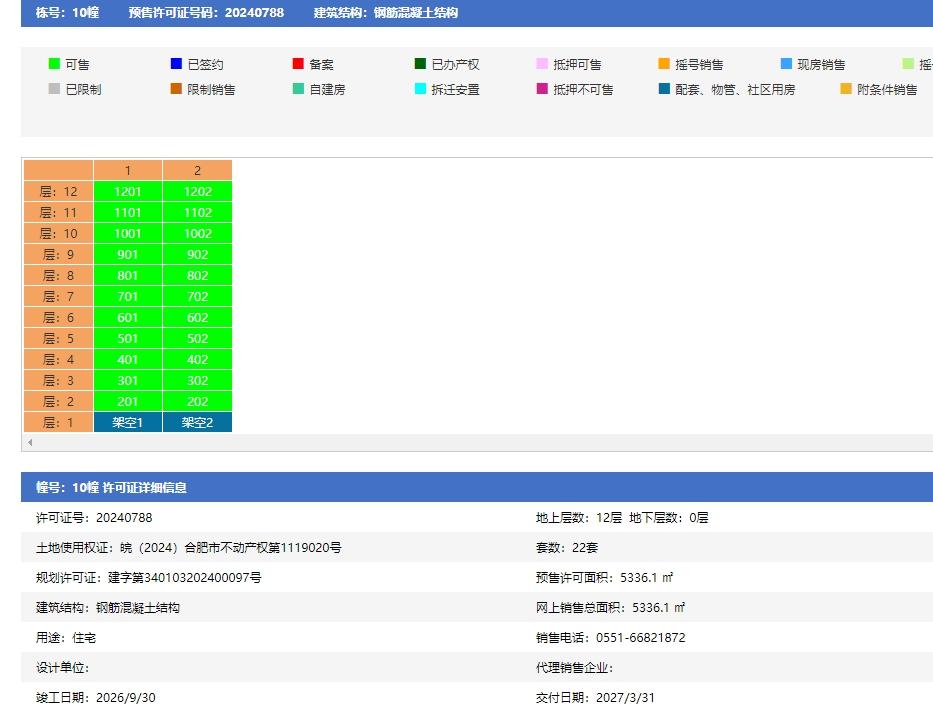Click the teal 自建房 legend swatch

[298, 89]
